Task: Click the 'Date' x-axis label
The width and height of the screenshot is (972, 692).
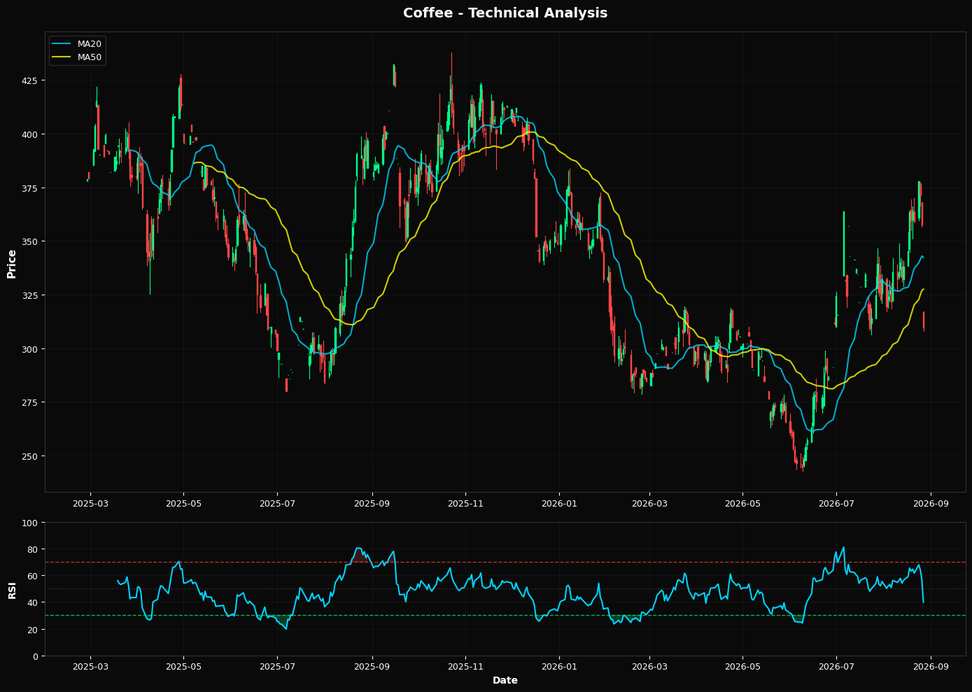Action: click(x=505, y=680)
